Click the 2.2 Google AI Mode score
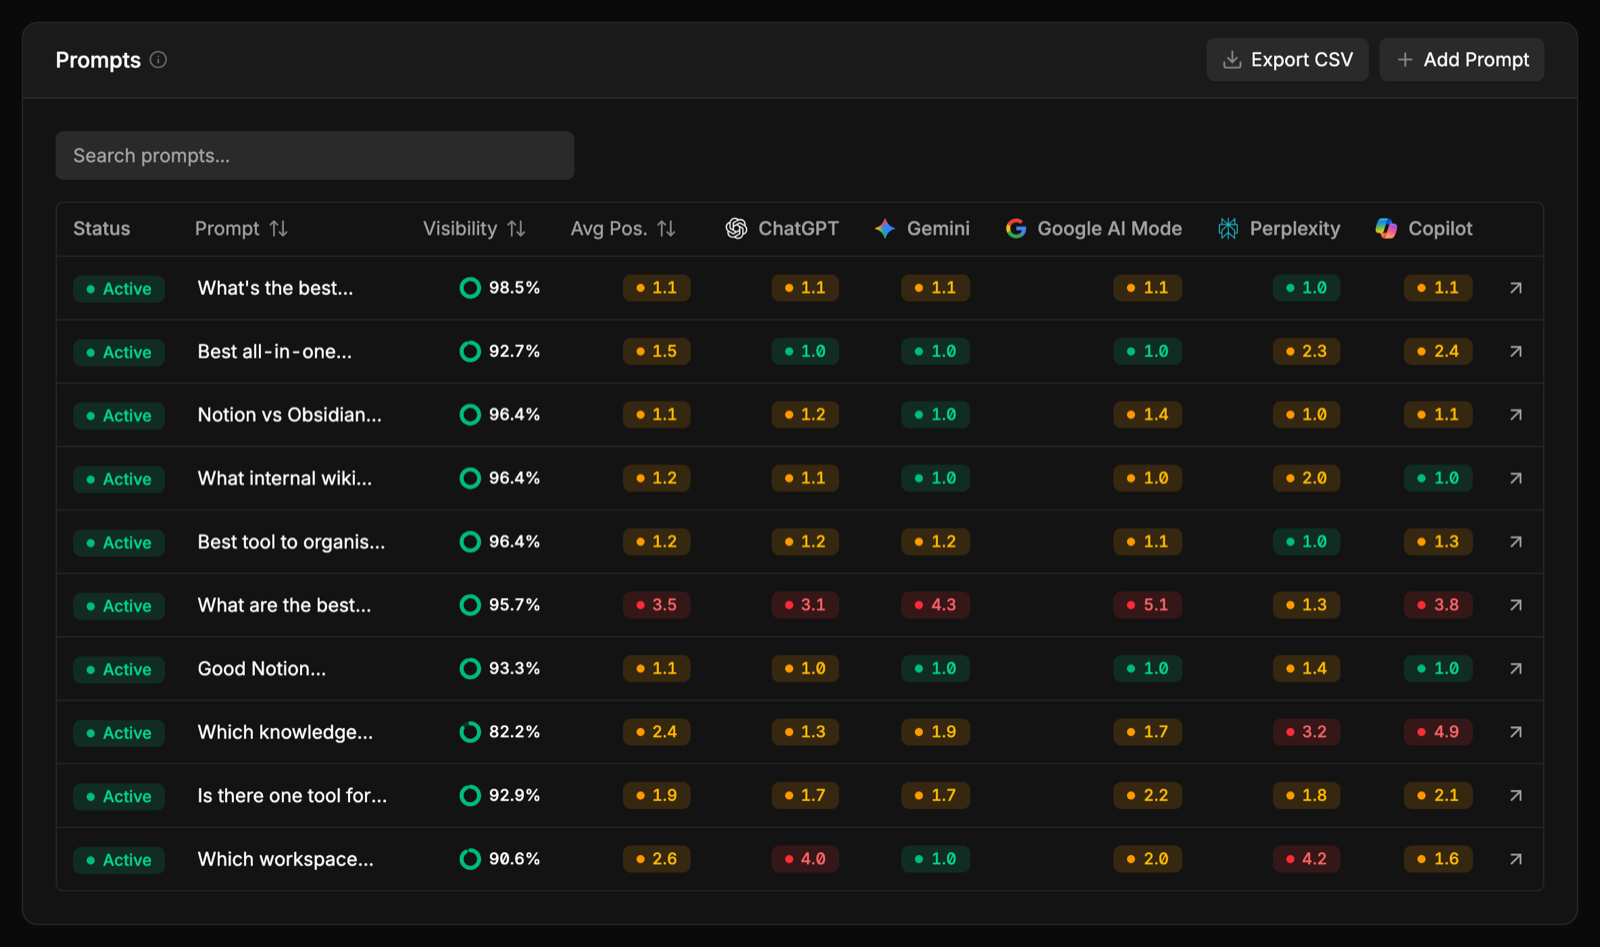The width and height of the screenshot is (1600, 947). (1147, 796)
